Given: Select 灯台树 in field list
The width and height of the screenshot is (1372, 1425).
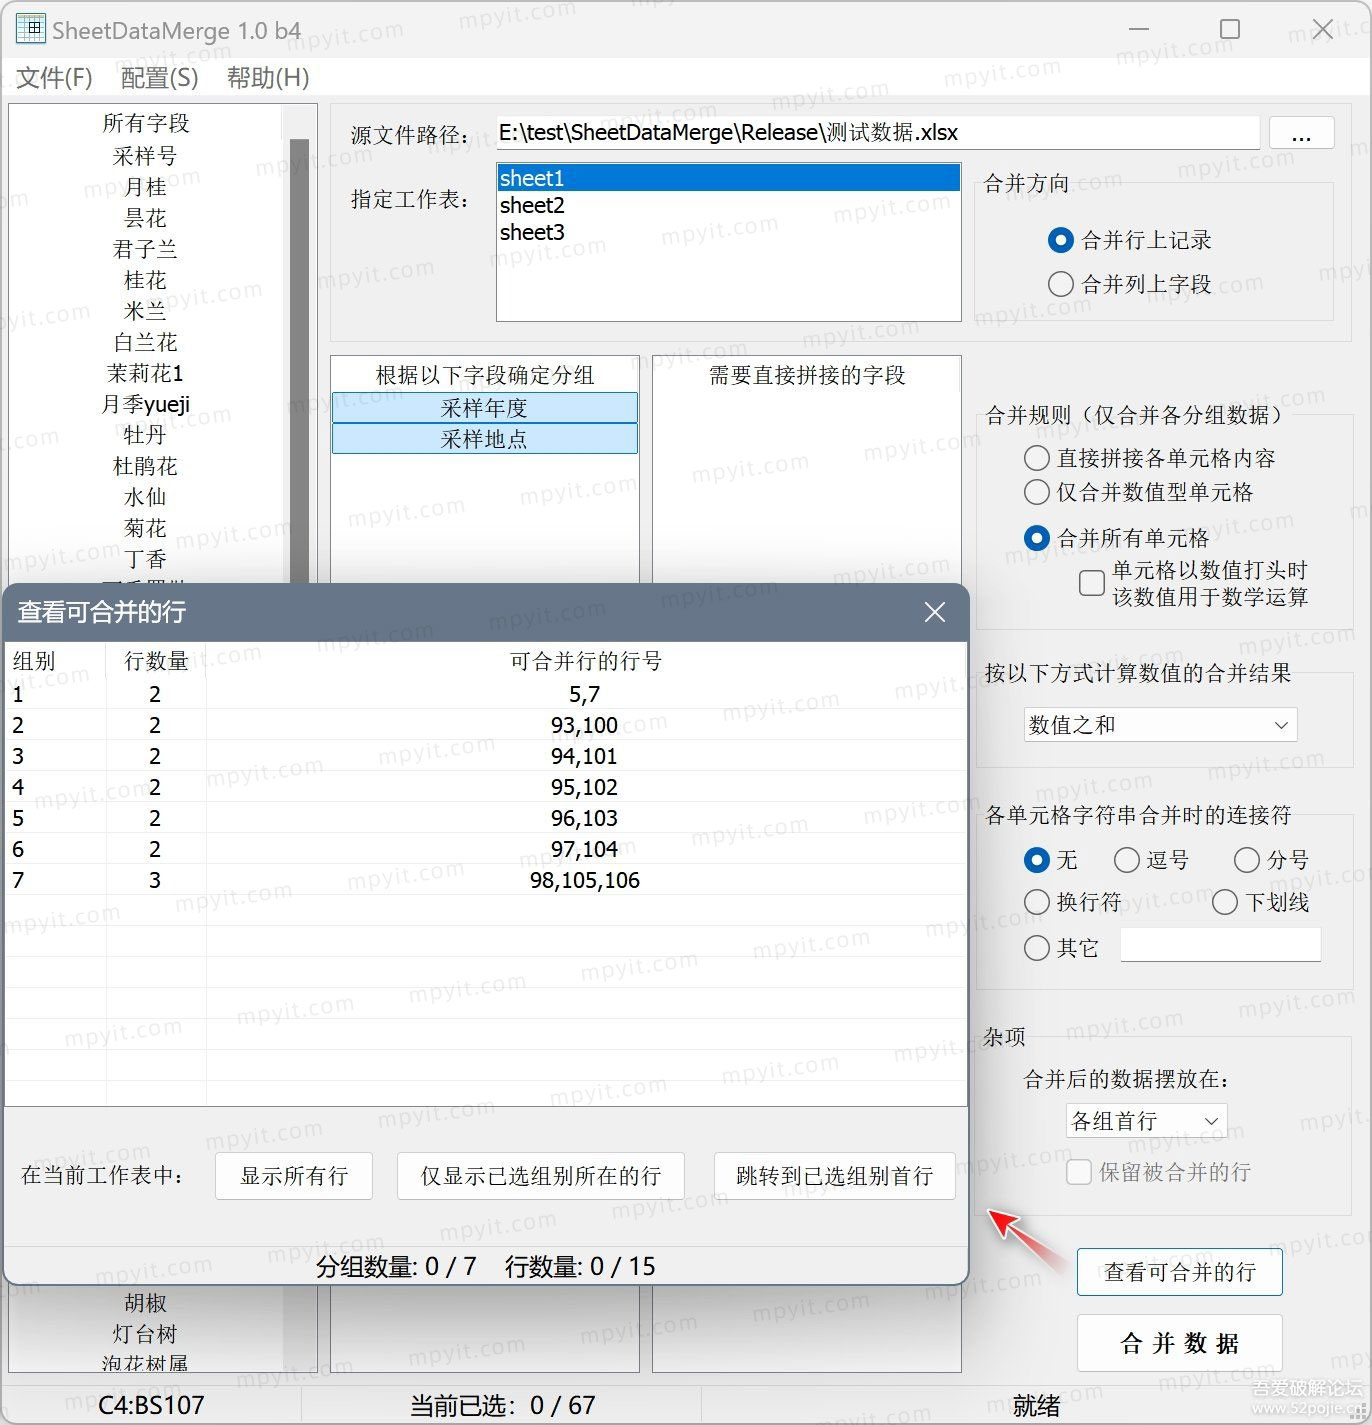Looking at the screenshot, I should click(146, 1334).
